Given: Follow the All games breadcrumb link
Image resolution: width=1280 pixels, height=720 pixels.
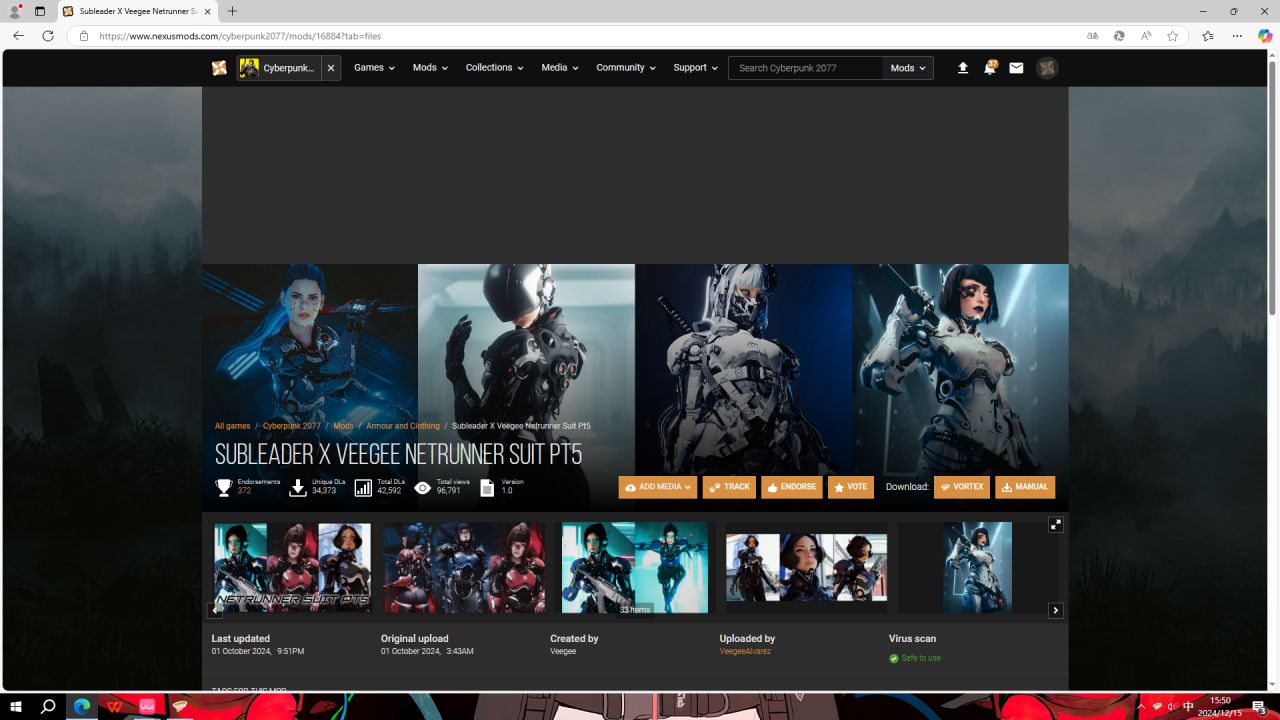Looking at the screenshot, I should tap(233, 426).
